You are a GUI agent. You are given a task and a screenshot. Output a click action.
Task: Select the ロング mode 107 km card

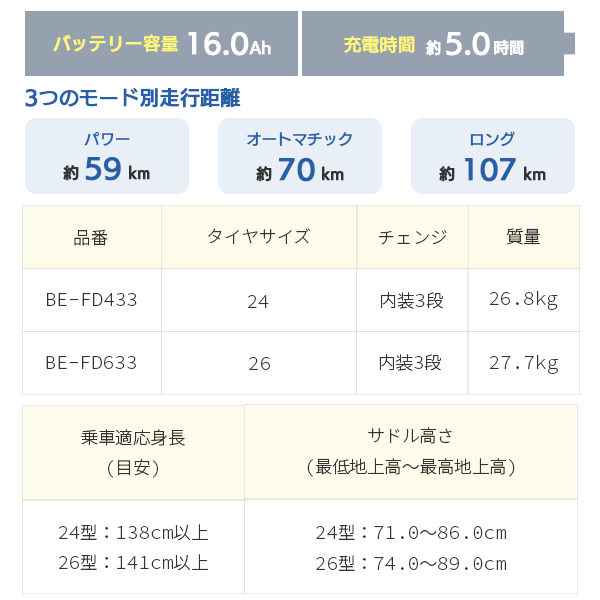(x=492, y=156)
